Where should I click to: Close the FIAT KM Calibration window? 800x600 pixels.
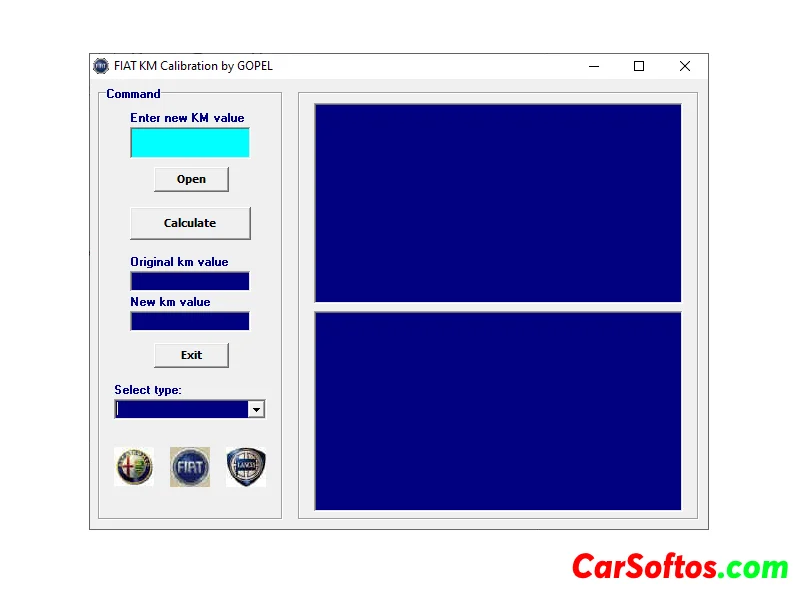click(685, 66)
